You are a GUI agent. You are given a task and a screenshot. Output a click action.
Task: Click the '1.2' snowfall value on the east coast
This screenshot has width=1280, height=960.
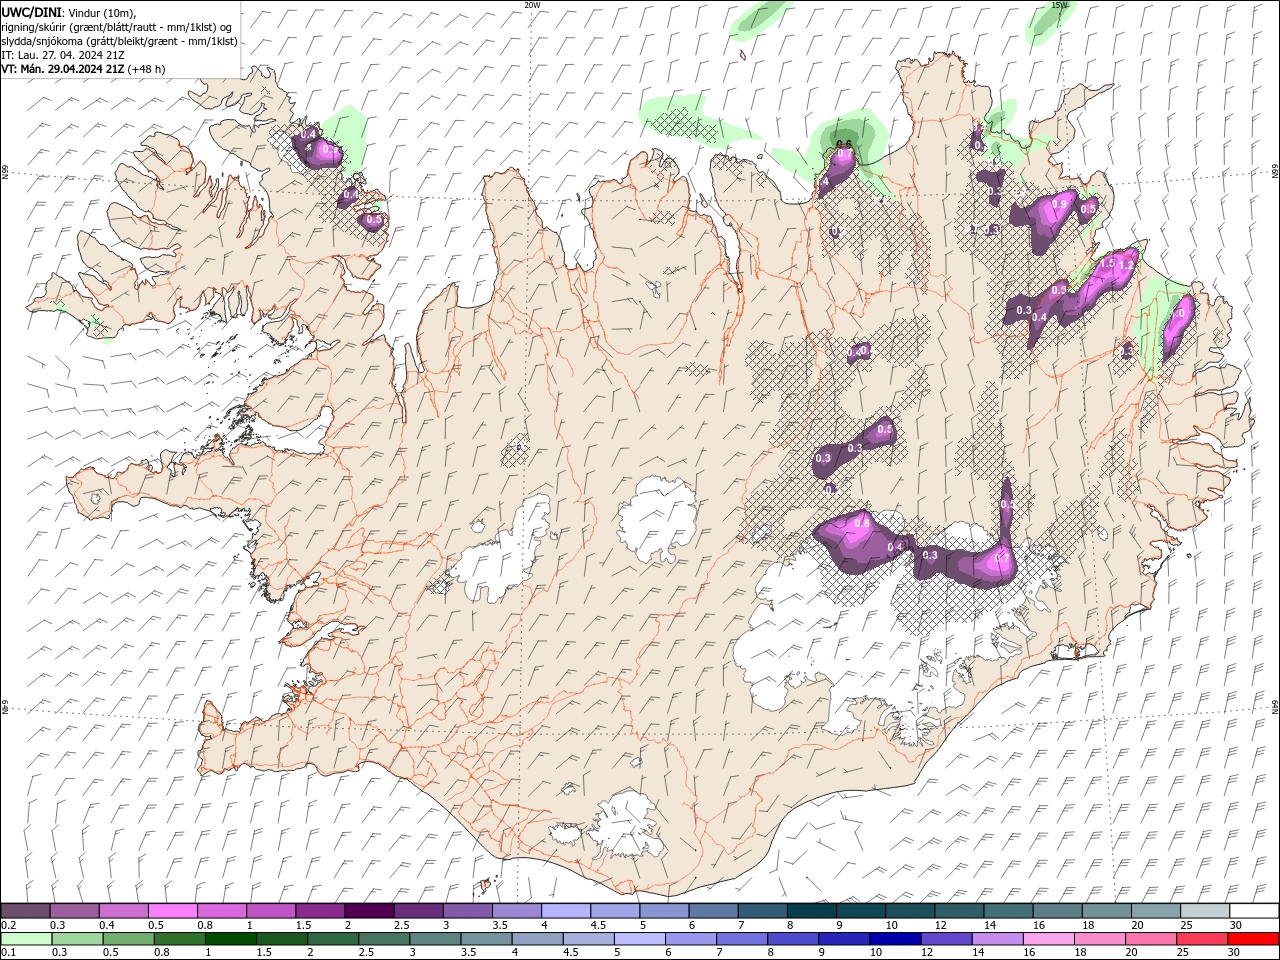point(1125,264)
